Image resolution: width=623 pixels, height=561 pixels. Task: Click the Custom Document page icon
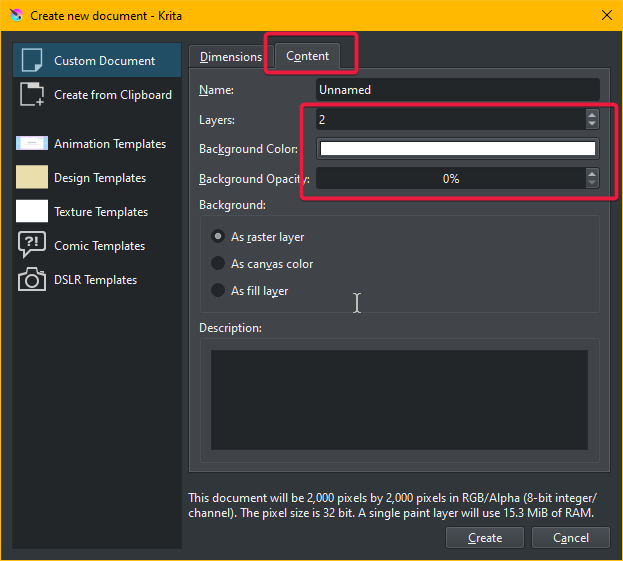pyautogui.click(x=31, y=60)
